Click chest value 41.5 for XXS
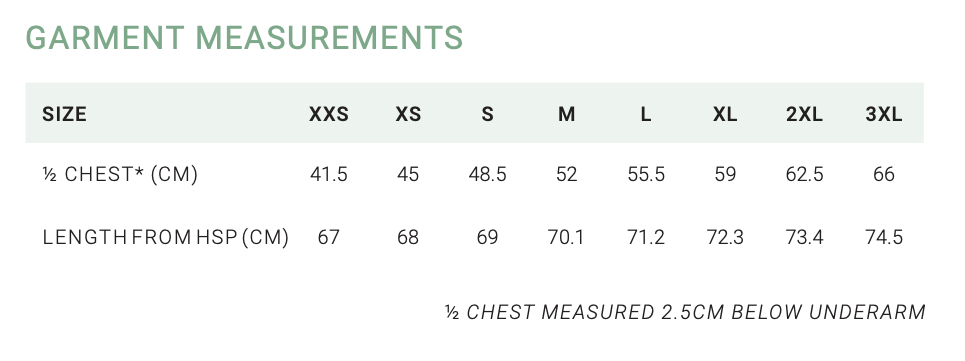This screenshot has width=965, height=361. [x=329, y=175]
